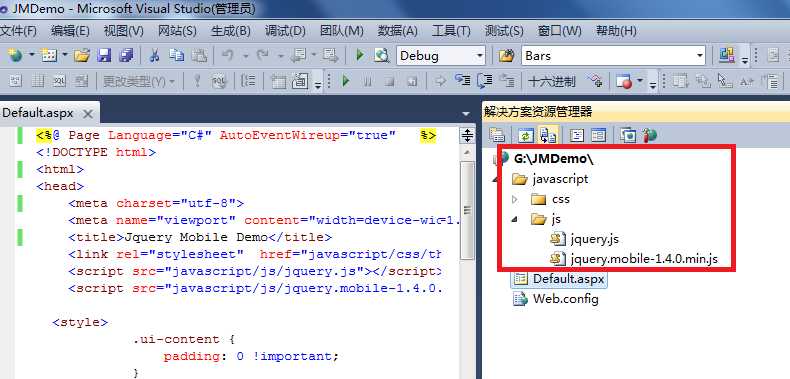Click the New Website globe icon
Viewport: 790px width, 379px height.
(x=15, y=55)
